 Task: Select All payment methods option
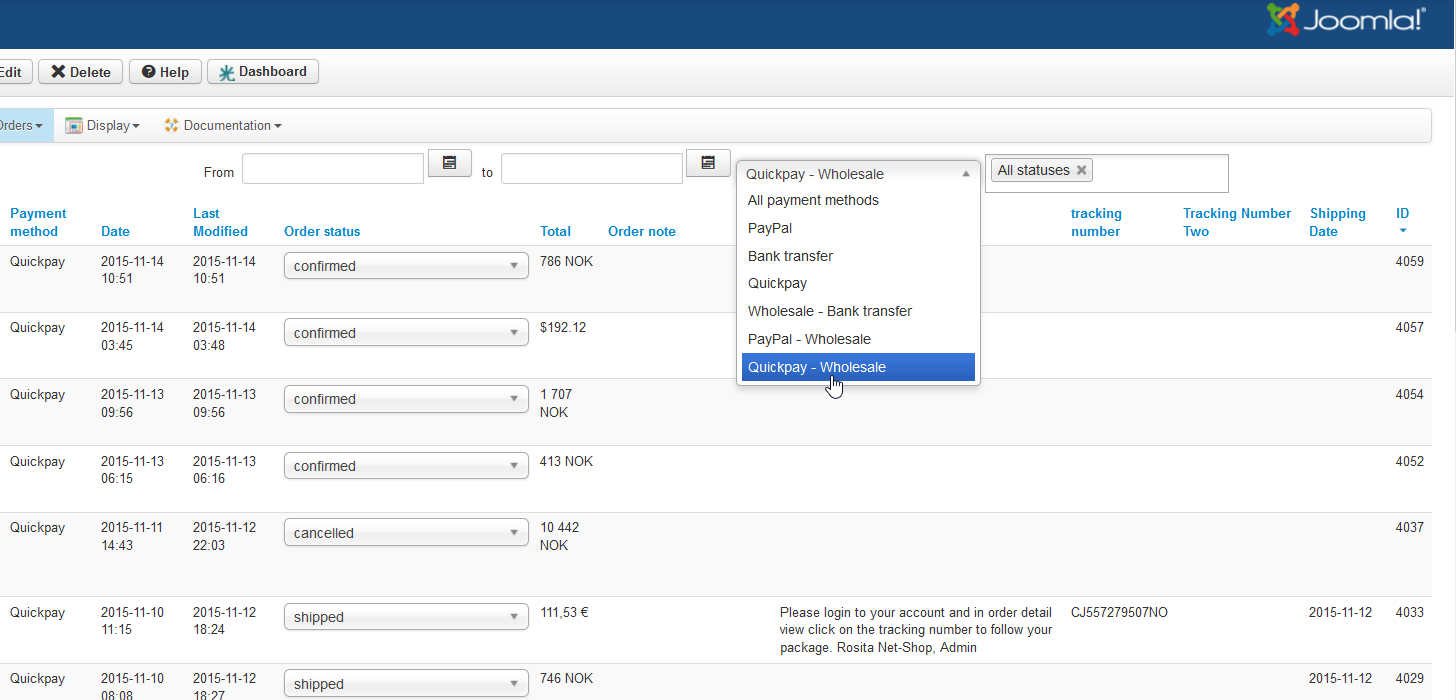point(813,200)
